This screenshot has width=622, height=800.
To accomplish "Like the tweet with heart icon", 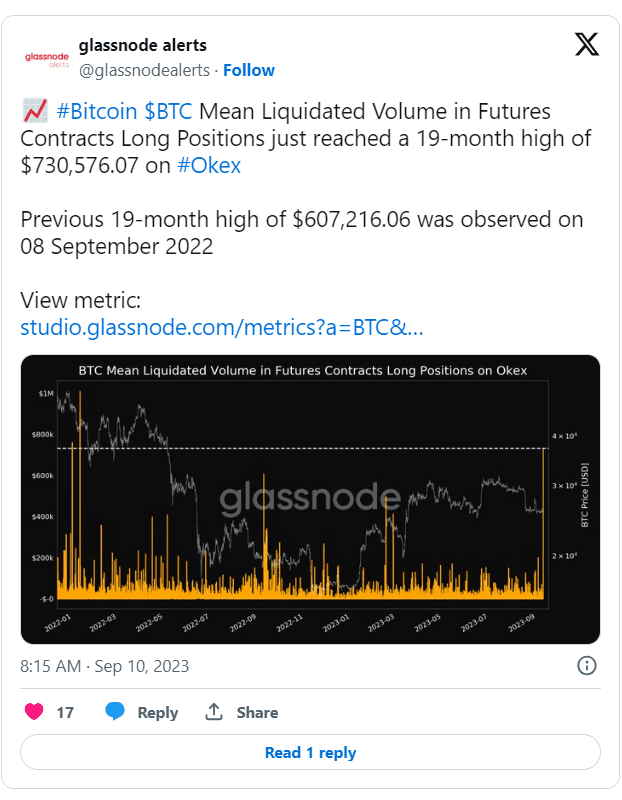I will (35, 712).
